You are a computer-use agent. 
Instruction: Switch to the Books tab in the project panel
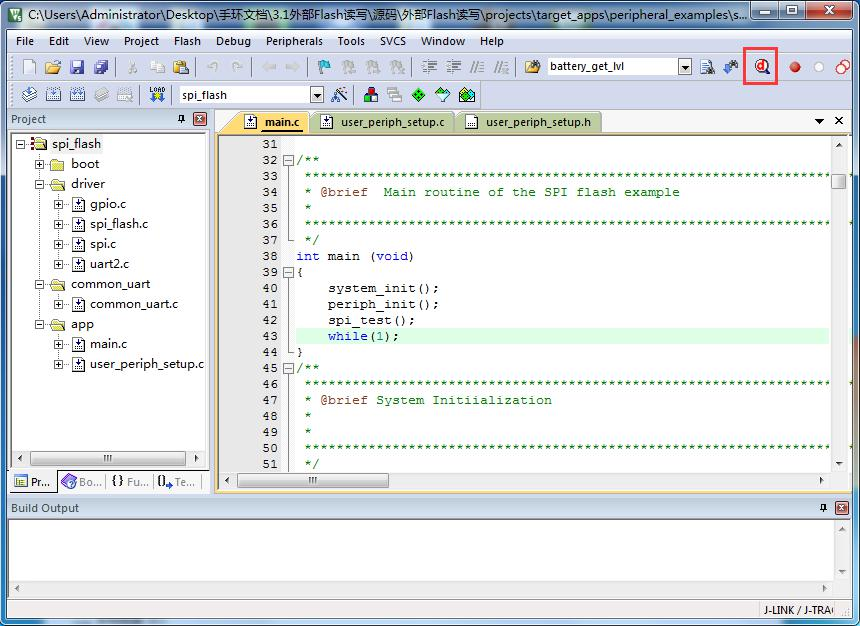82,482
